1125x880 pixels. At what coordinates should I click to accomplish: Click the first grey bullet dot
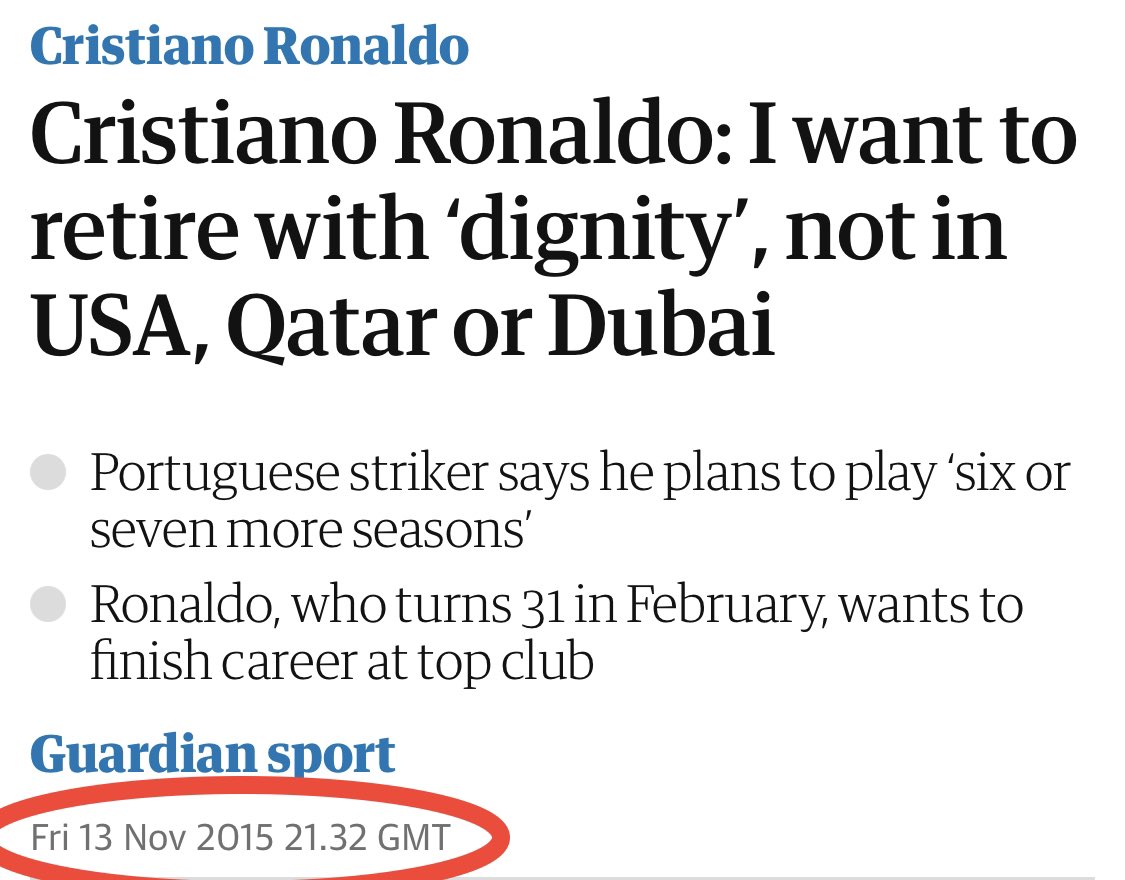coord(48,473)
